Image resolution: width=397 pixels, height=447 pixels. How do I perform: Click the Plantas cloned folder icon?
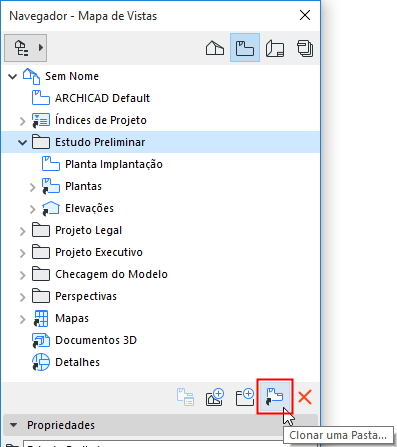click(51, 186)
